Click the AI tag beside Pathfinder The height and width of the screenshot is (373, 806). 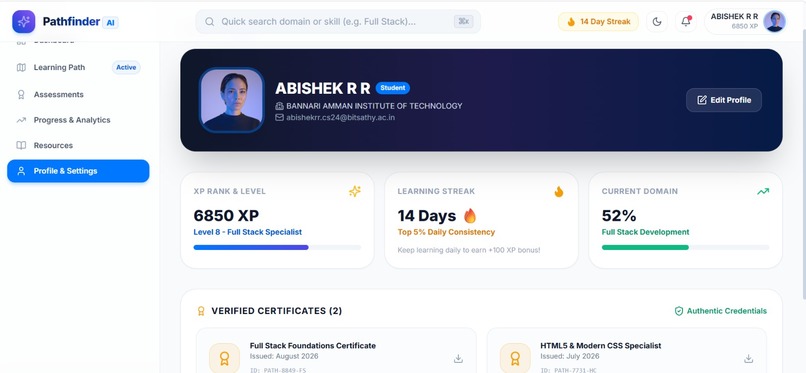click(x=110, y=22)
